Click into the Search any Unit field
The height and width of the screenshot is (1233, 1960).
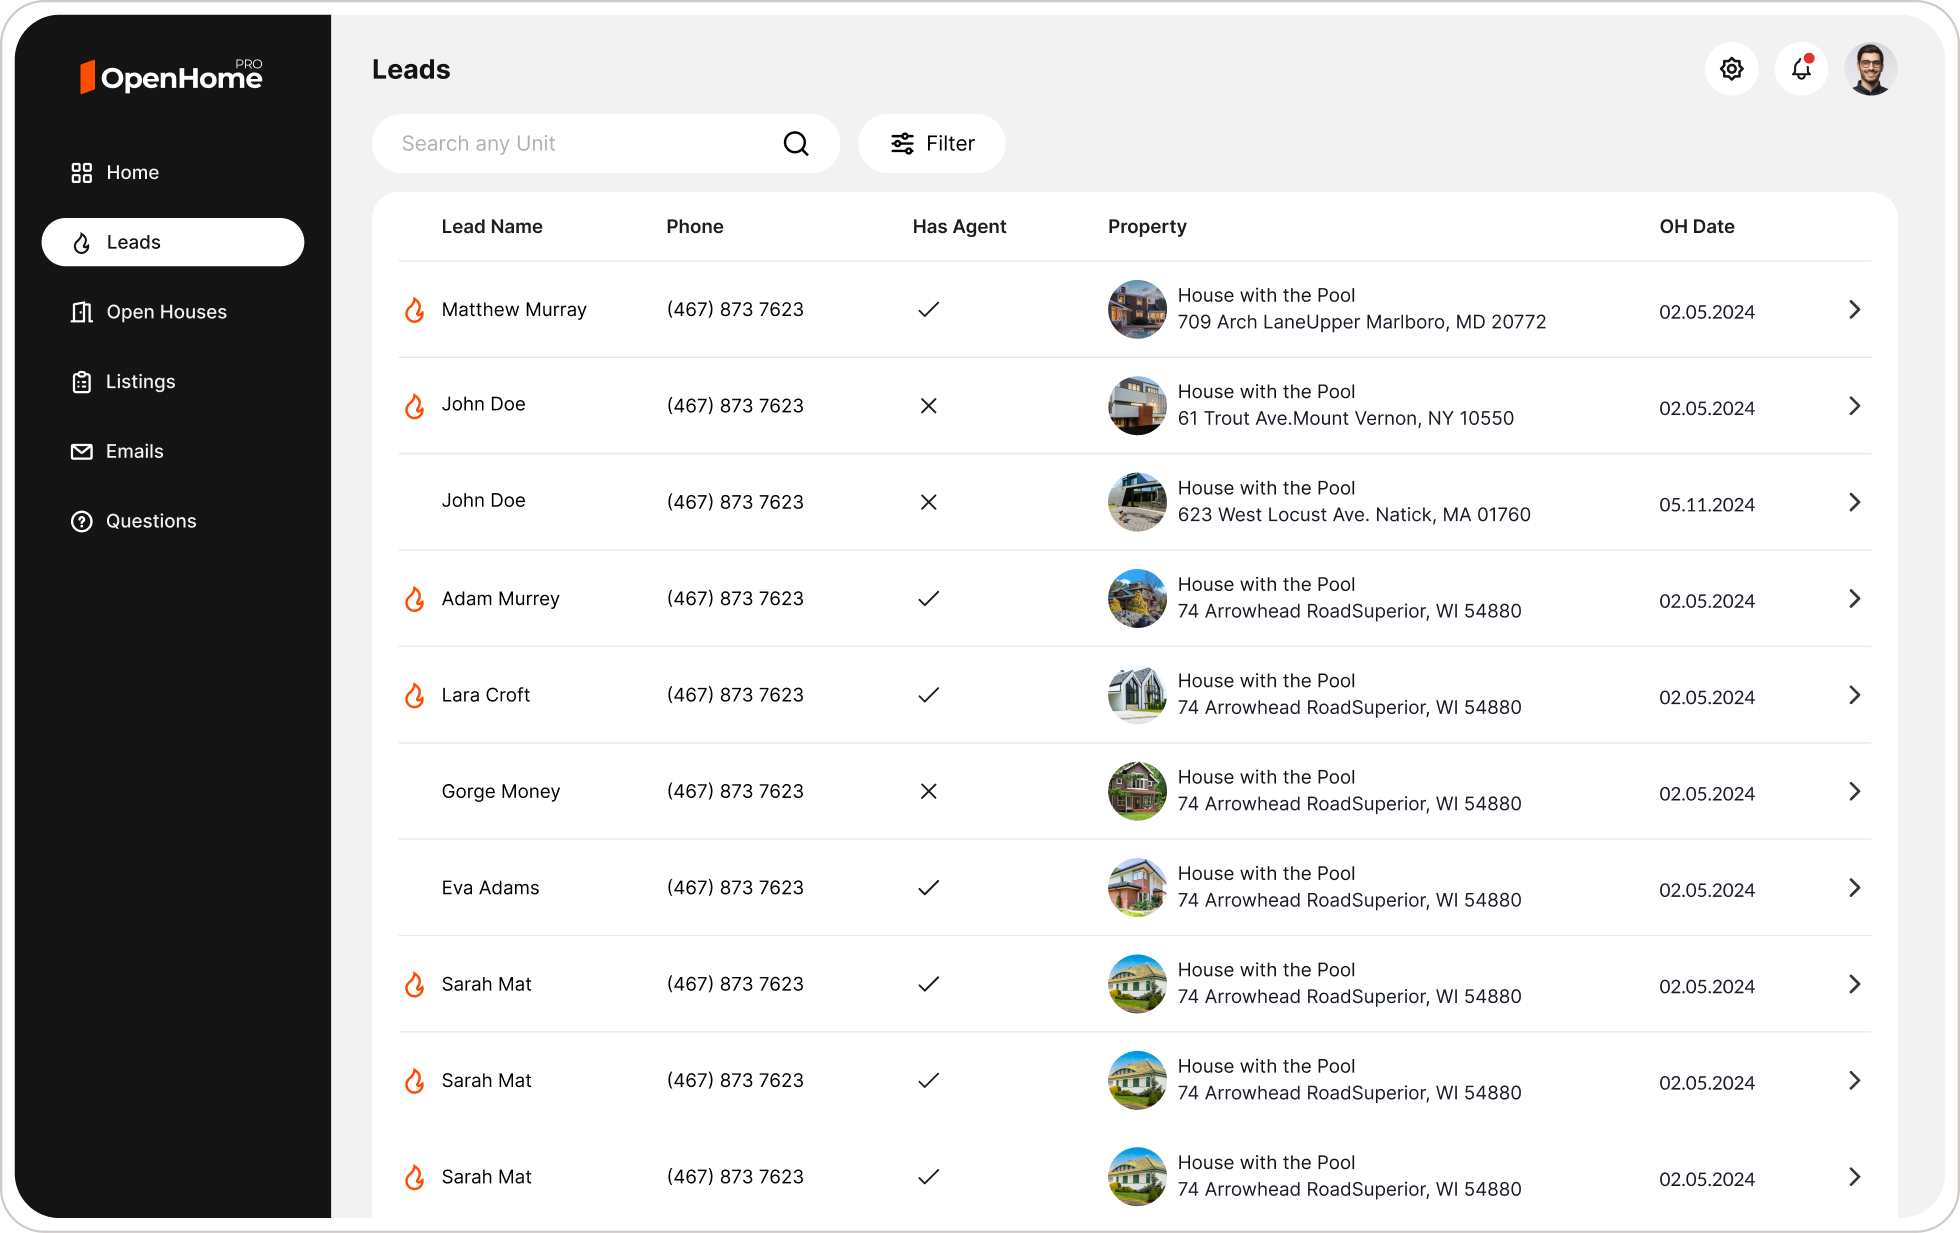(x=580, y=144)
